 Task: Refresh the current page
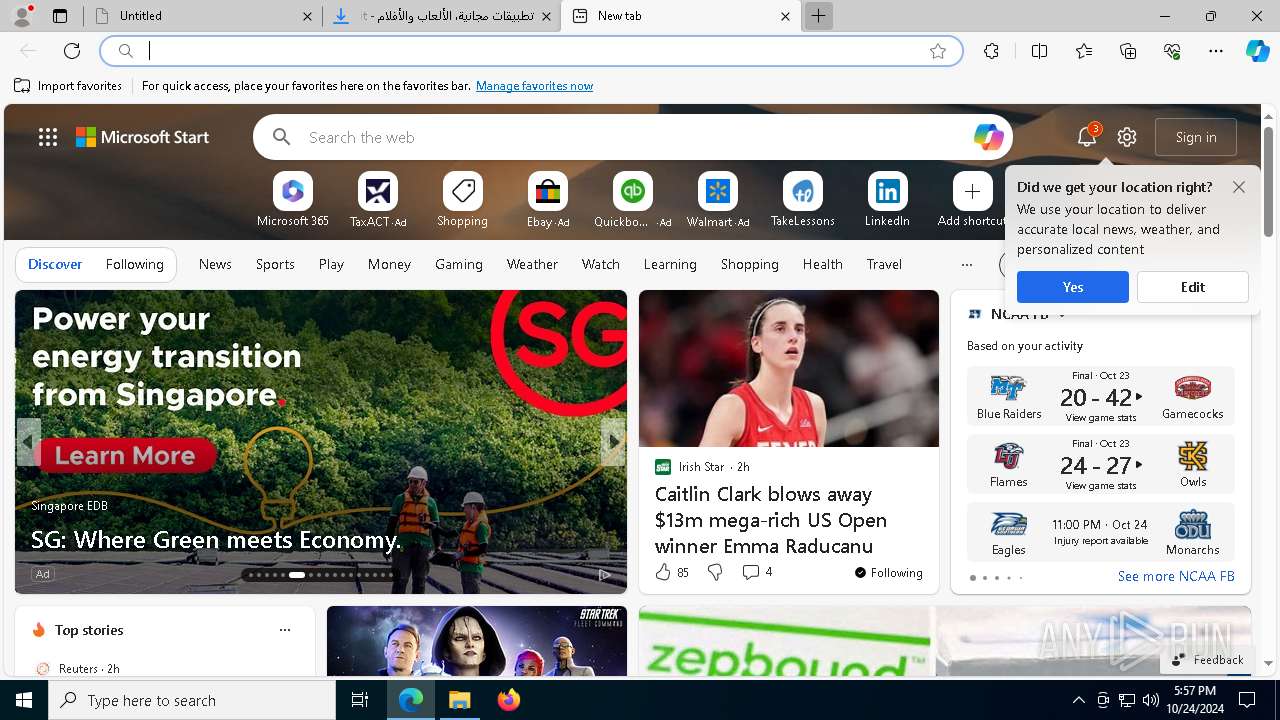click(72, 51)
